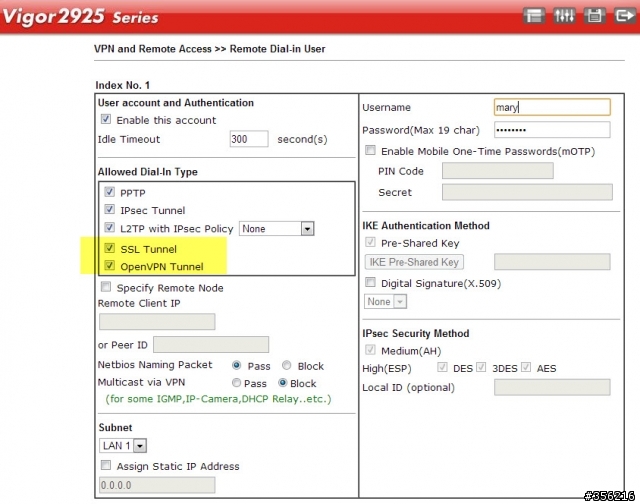Image resolution: width=640 pixels, height=504 pixels.
Task: Click the Password input field
Action: [552, 130]
